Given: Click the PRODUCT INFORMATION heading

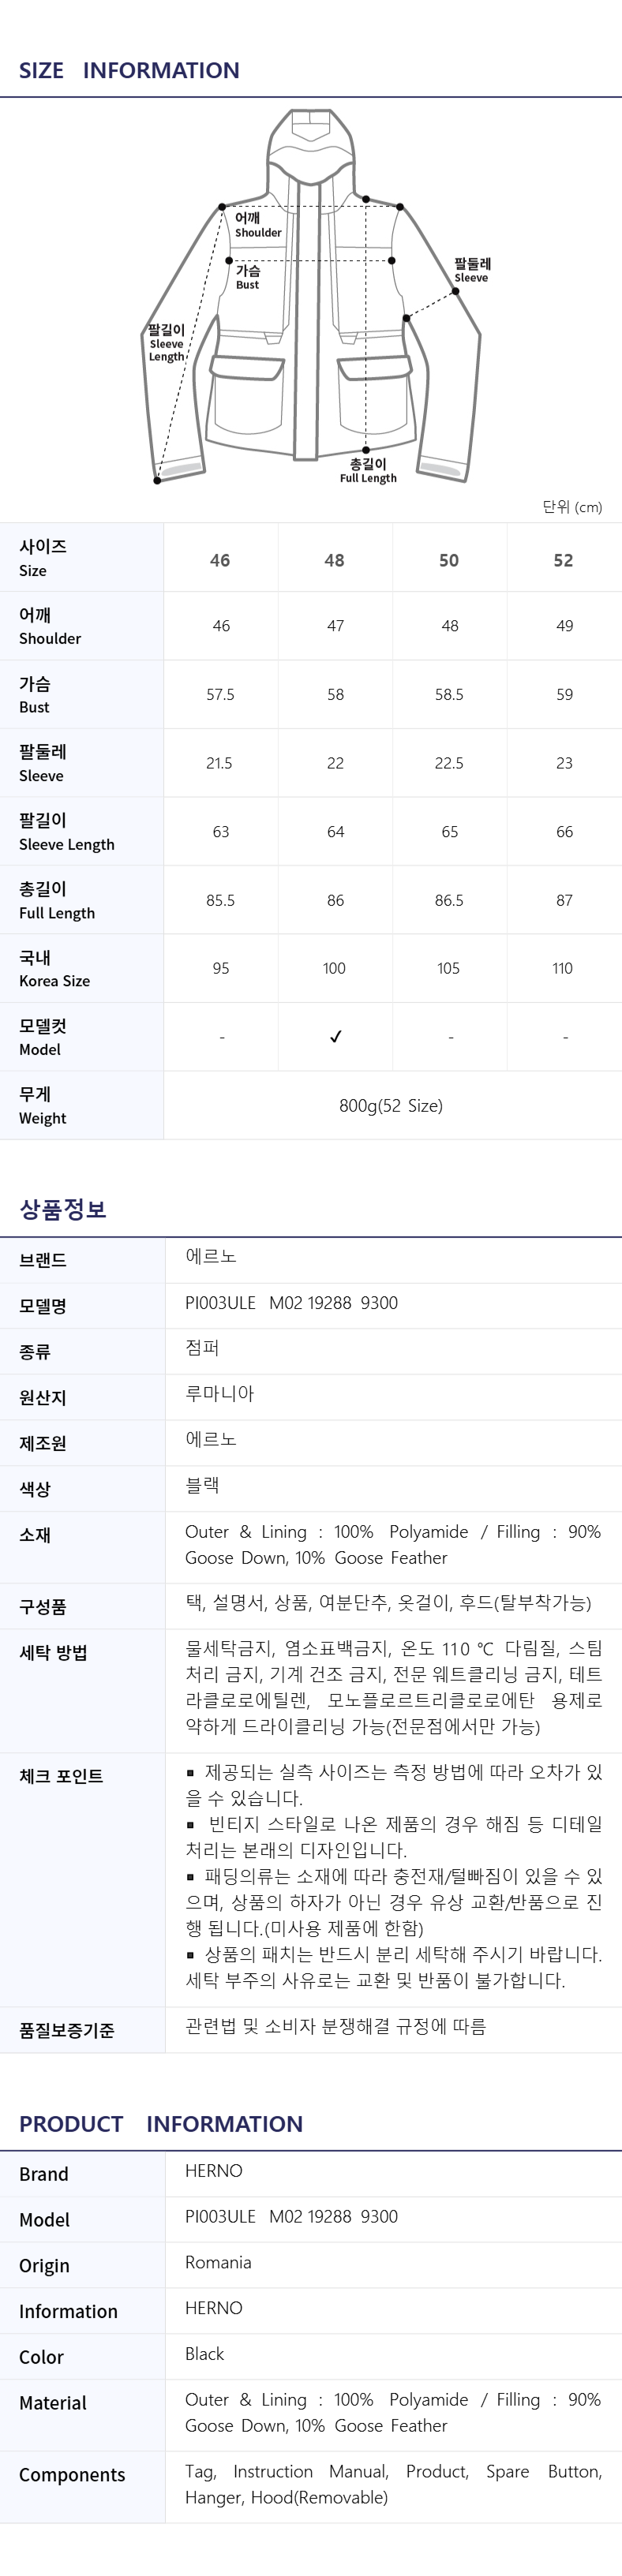Looking at the screenshot, I should point(161,2124).
